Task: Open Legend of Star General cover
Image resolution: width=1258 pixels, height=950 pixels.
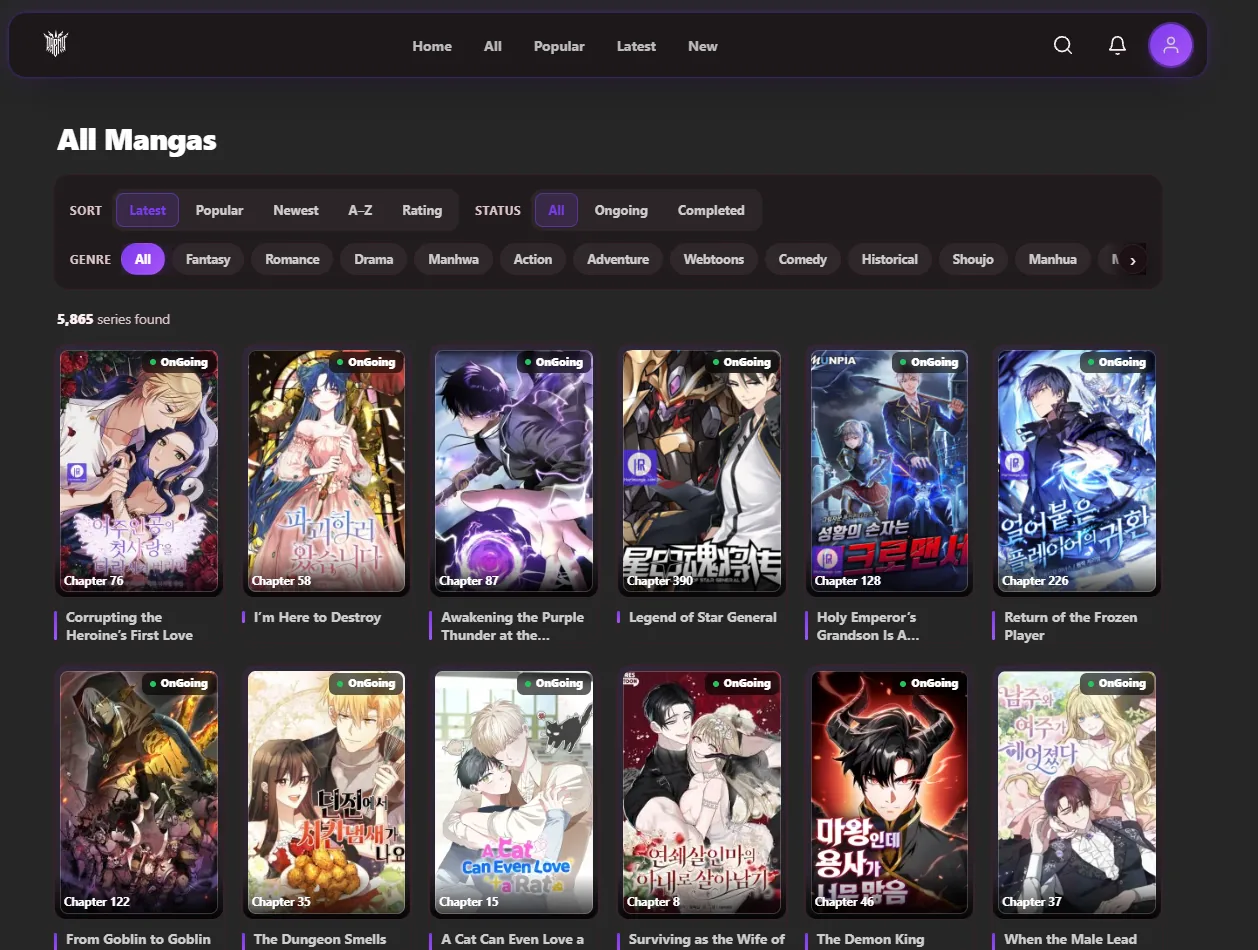Action: point(702,471)
